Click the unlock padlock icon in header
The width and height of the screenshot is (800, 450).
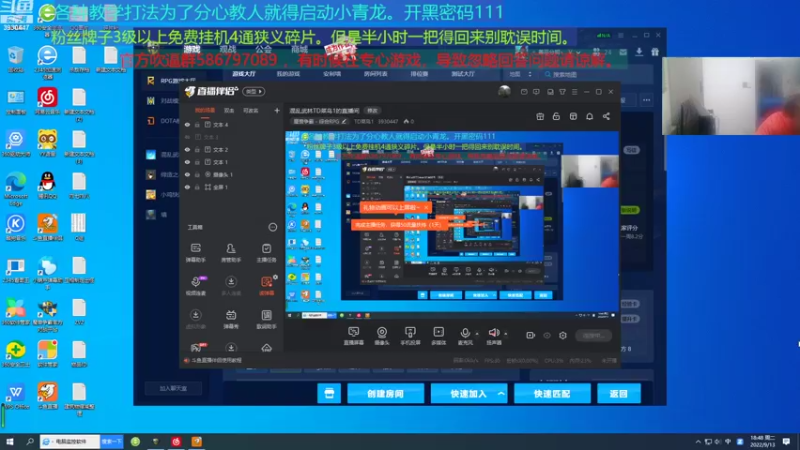[556, 116]
